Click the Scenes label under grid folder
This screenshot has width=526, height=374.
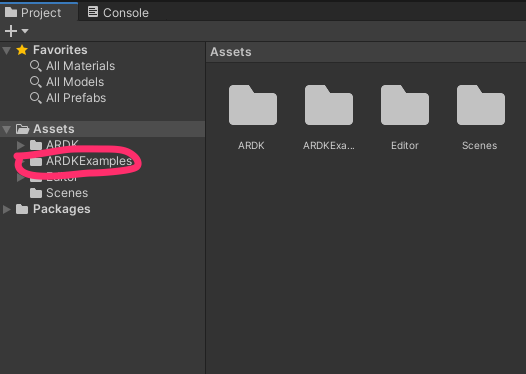480,146
